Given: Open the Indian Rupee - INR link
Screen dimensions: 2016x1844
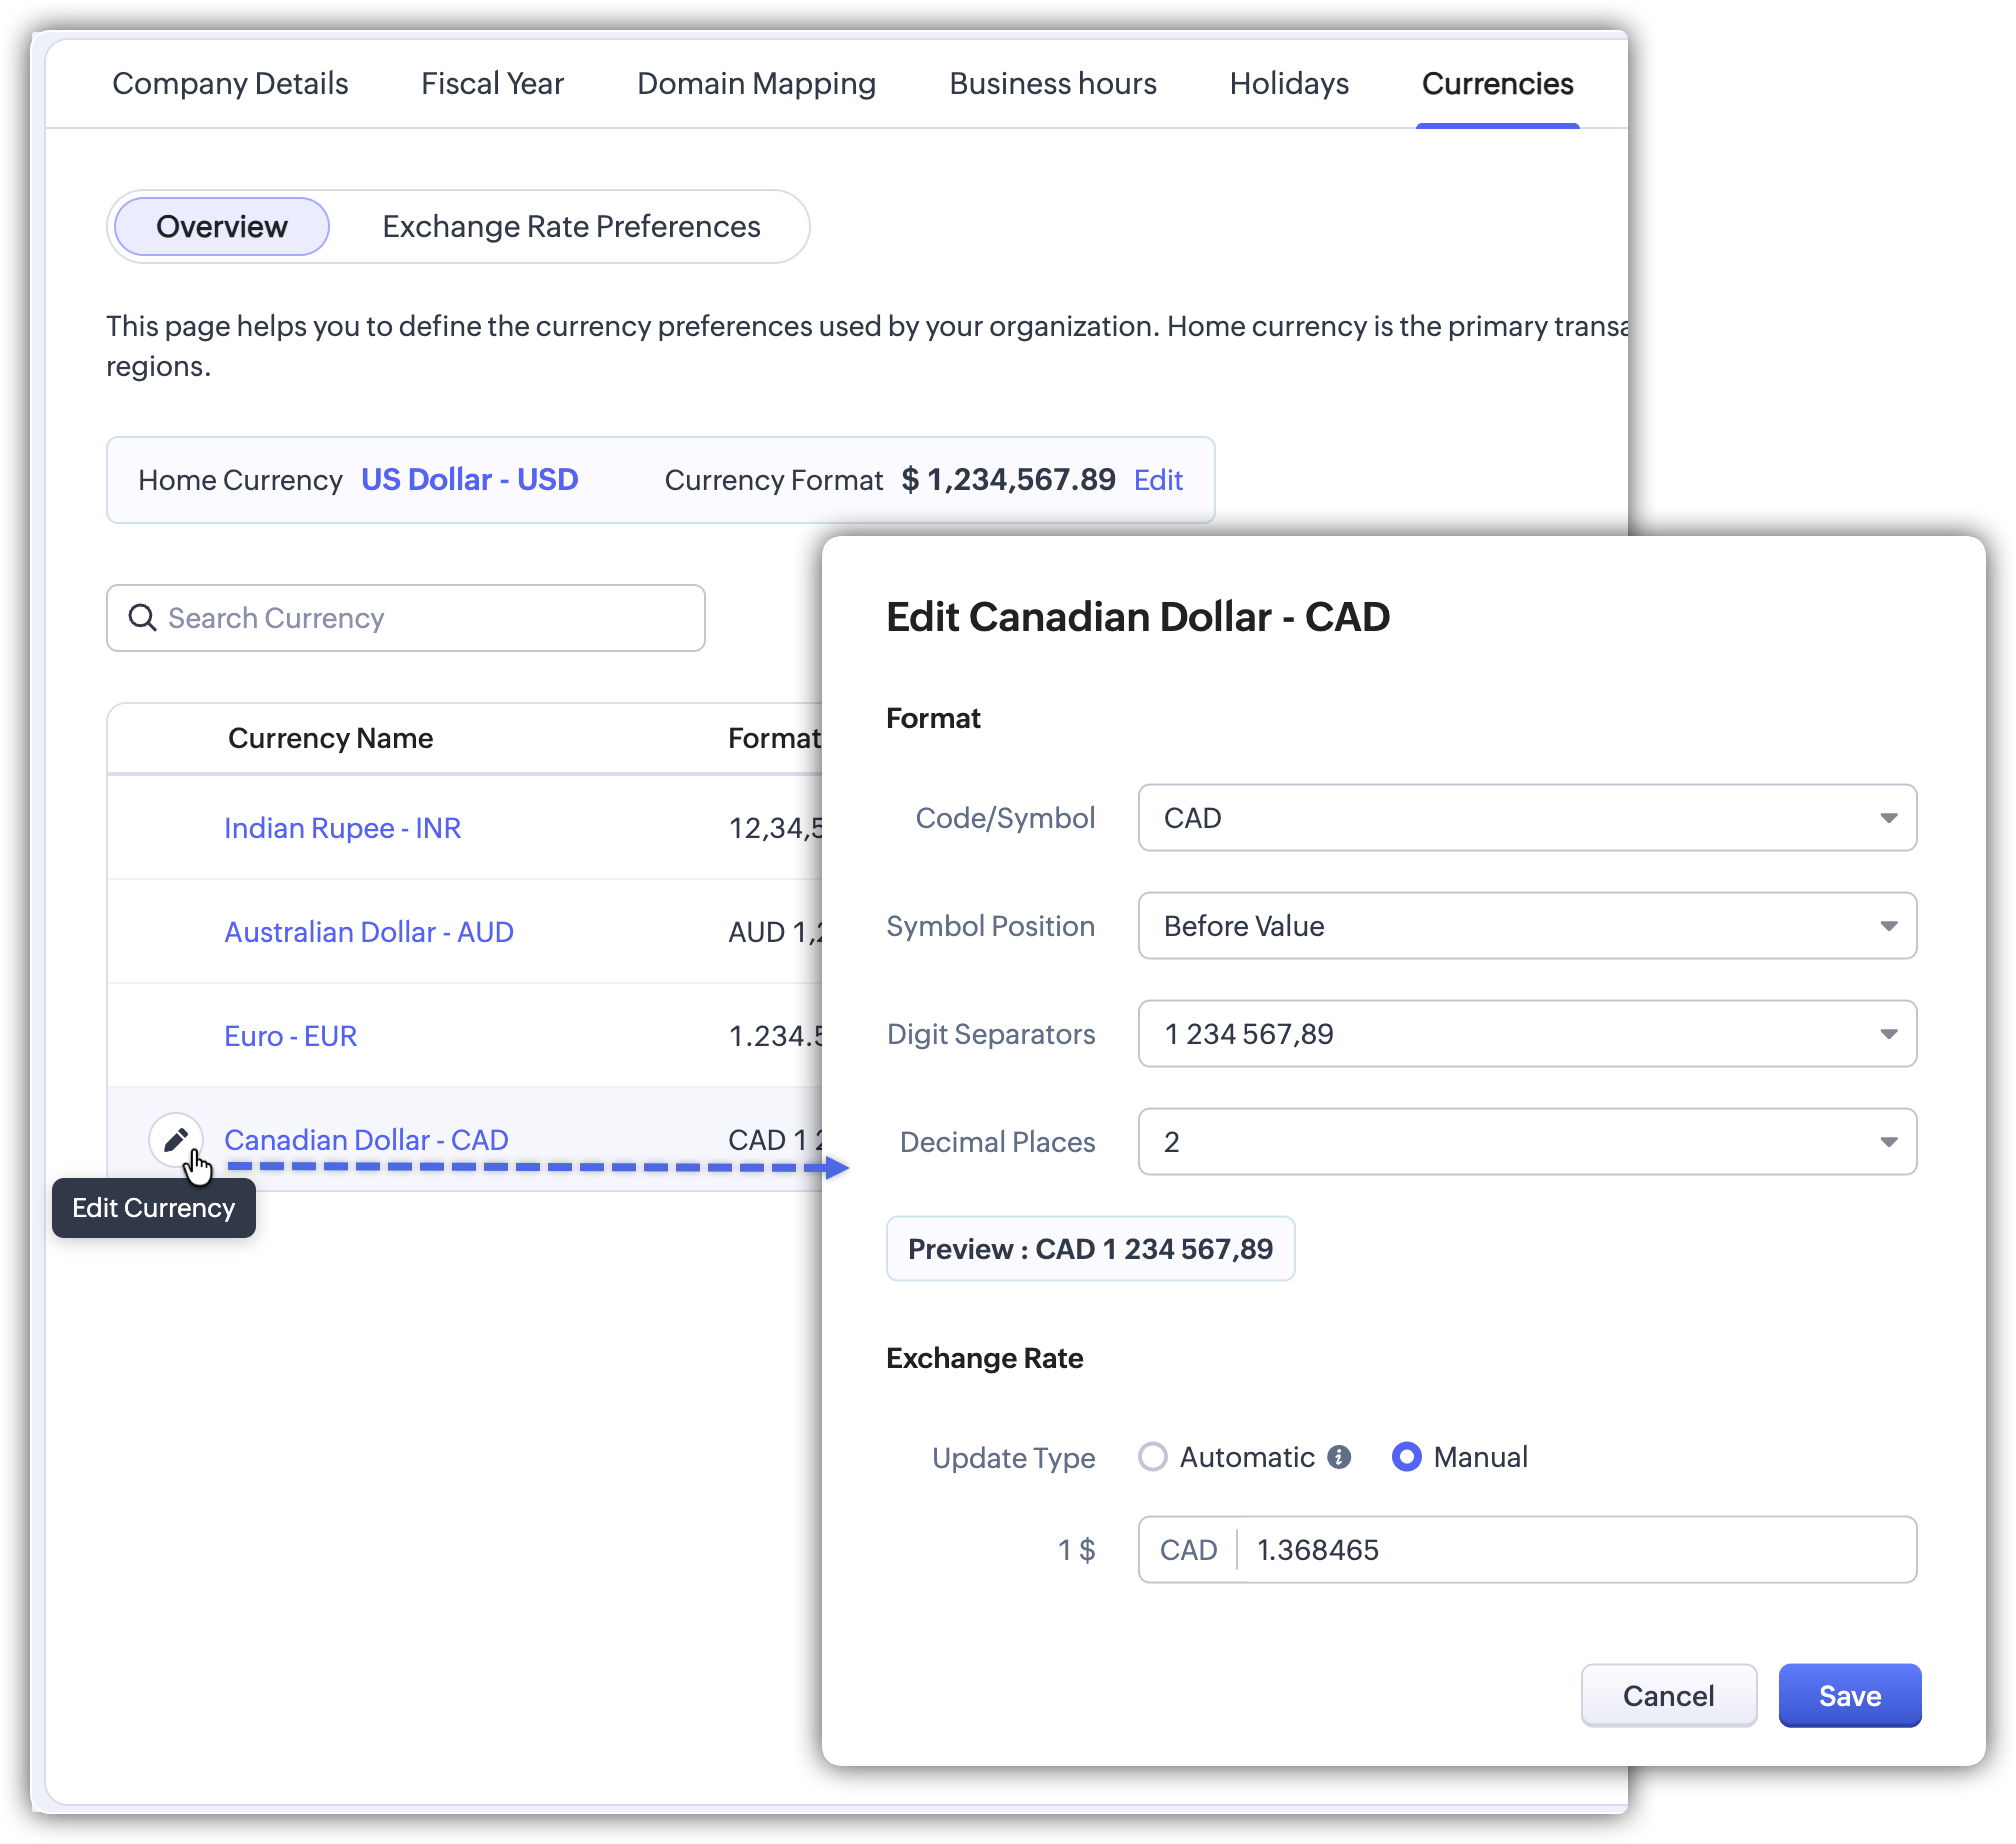Looking at the screenshot, I should (x=342, y=828).
